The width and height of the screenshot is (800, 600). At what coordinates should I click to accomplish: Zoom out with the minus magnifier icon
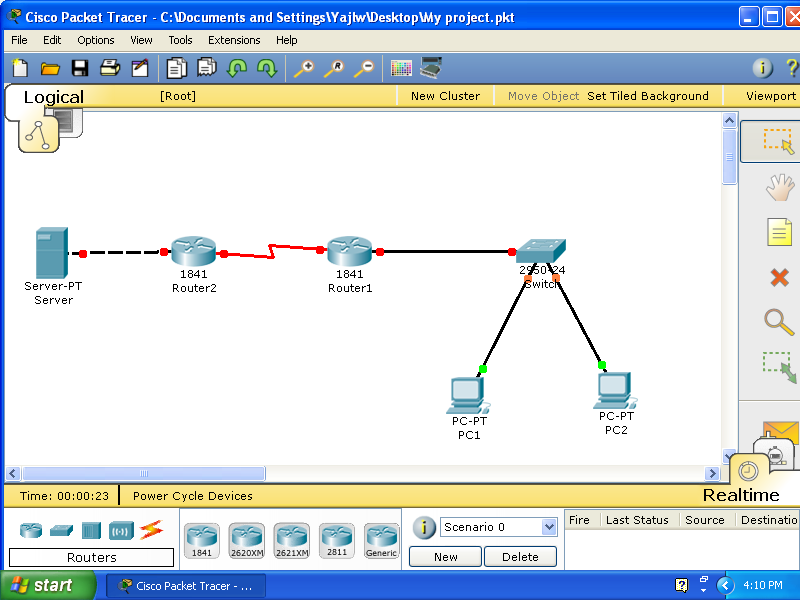click(x=364, y=68)
